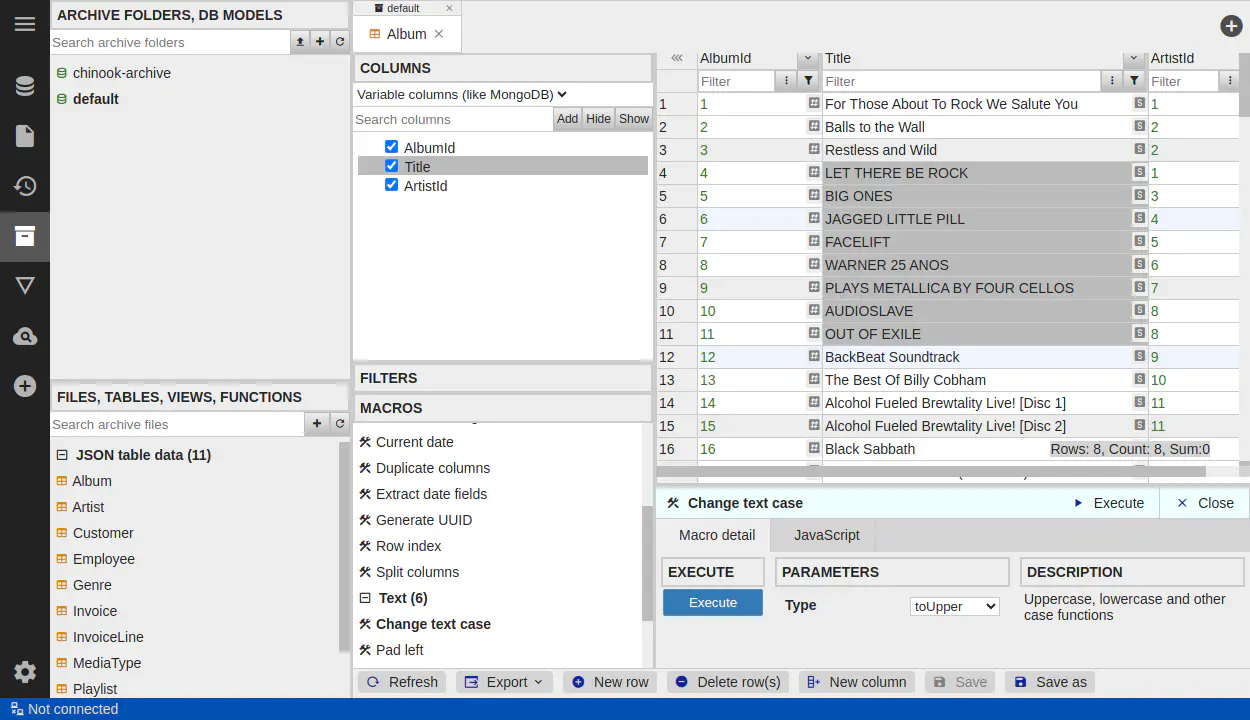Open the Type toUpper dropdown
Viewport: 1250px width, 720px height.
point(954,606)
